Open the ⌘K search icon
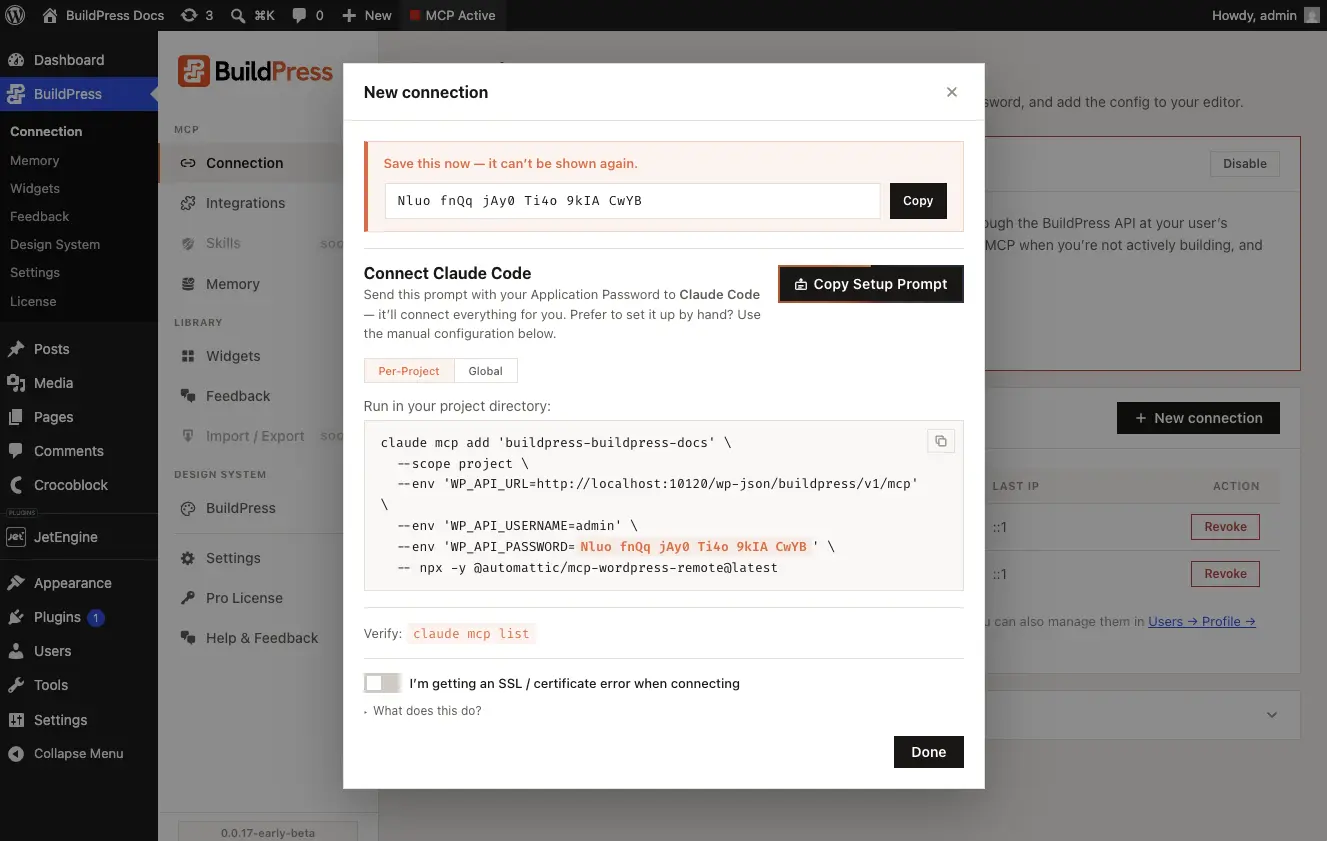 pos(252,15)
